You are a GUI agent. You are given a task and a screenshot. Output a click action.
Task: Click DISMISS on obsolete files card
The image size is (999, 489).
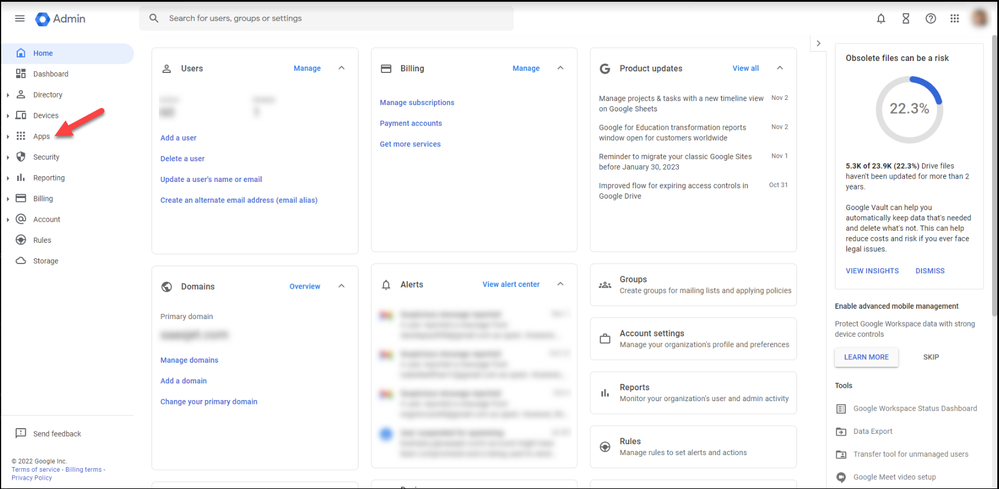pos(930,271)
